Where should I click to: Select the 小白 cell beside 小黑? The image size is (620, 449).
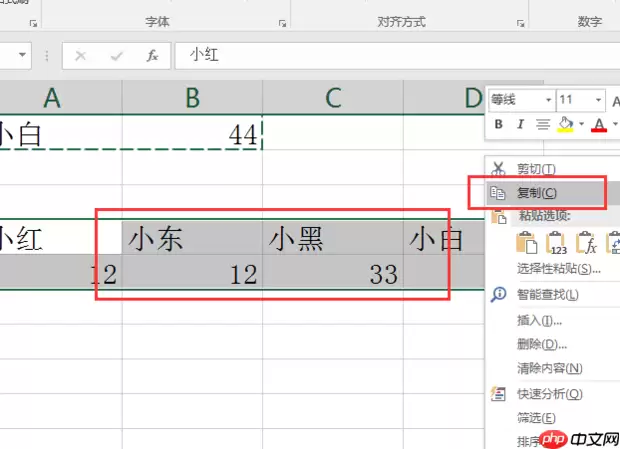[x=444, y=237]
